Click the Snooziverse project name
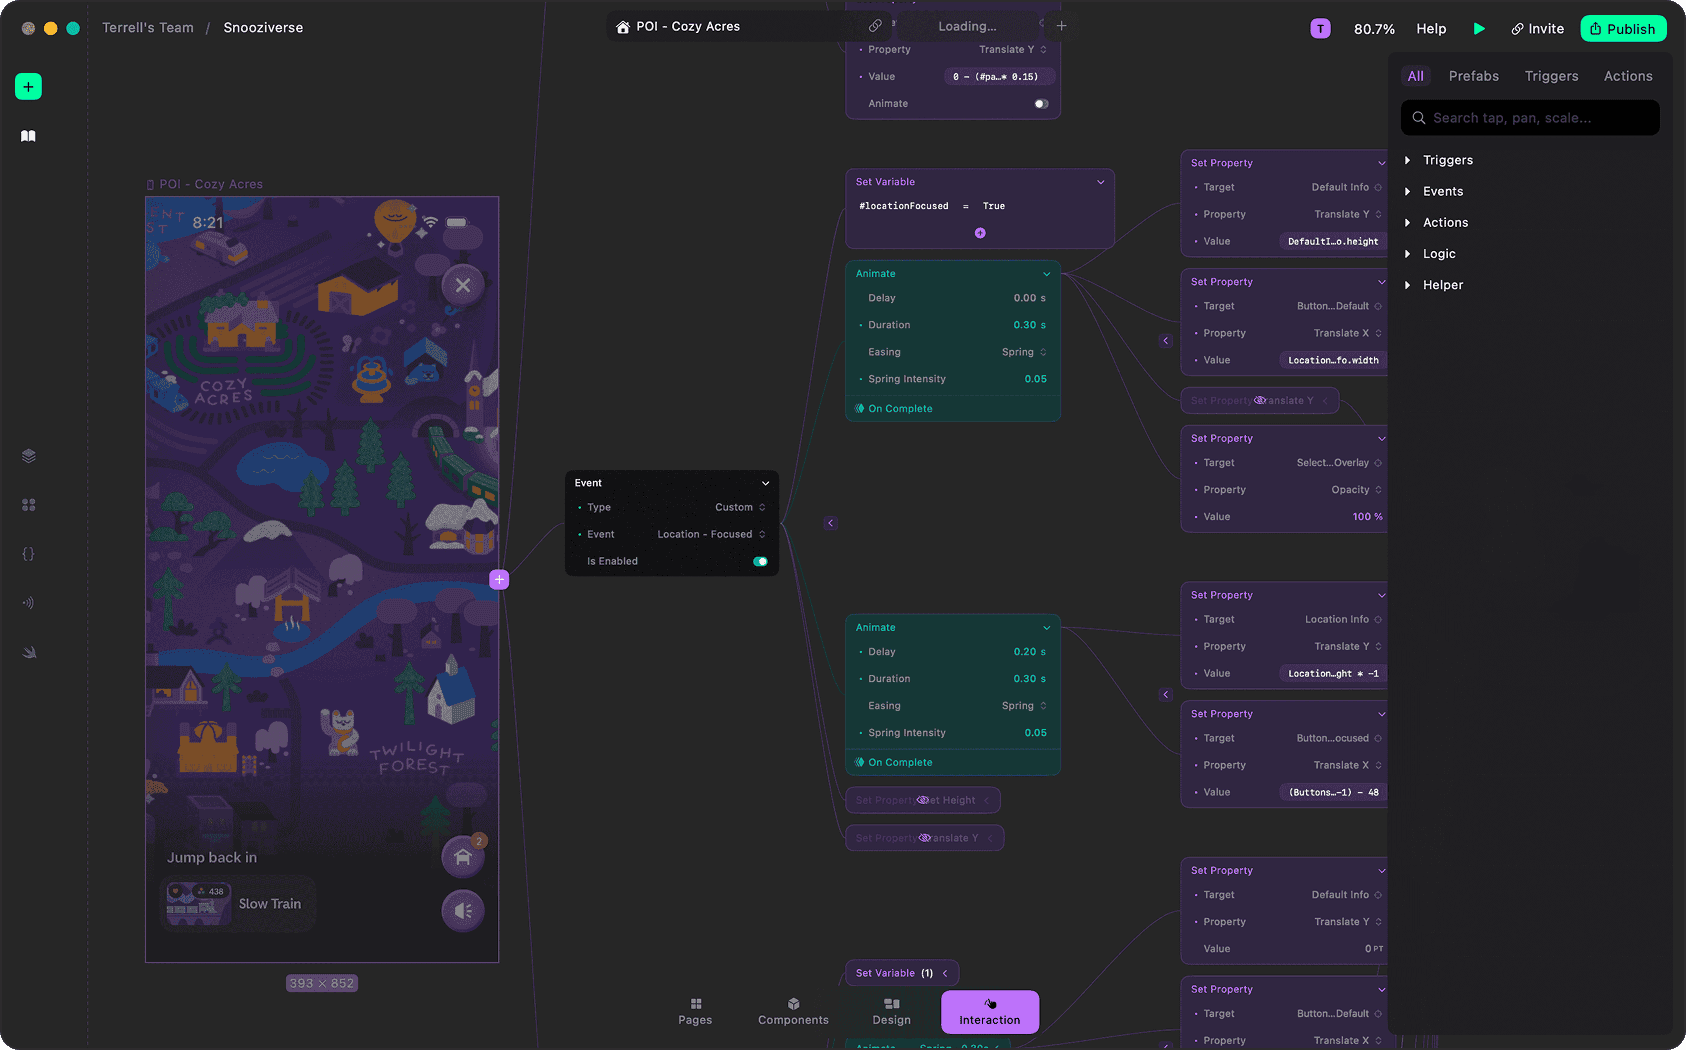Image resolution: width=1686 pixels, height=1050 pixels. 263,28
